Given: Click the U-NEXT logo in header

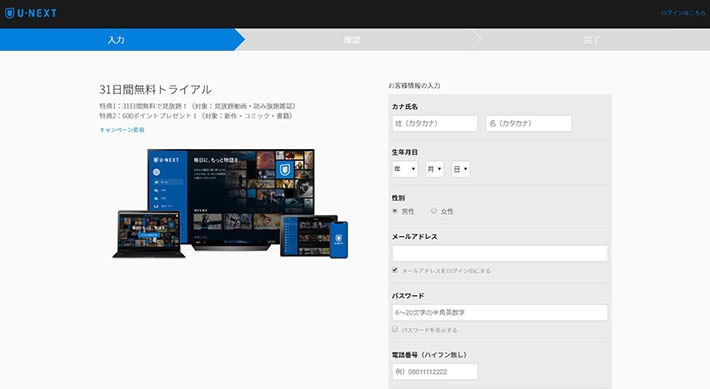Looking at the screenshot, I should coord(31,13).
